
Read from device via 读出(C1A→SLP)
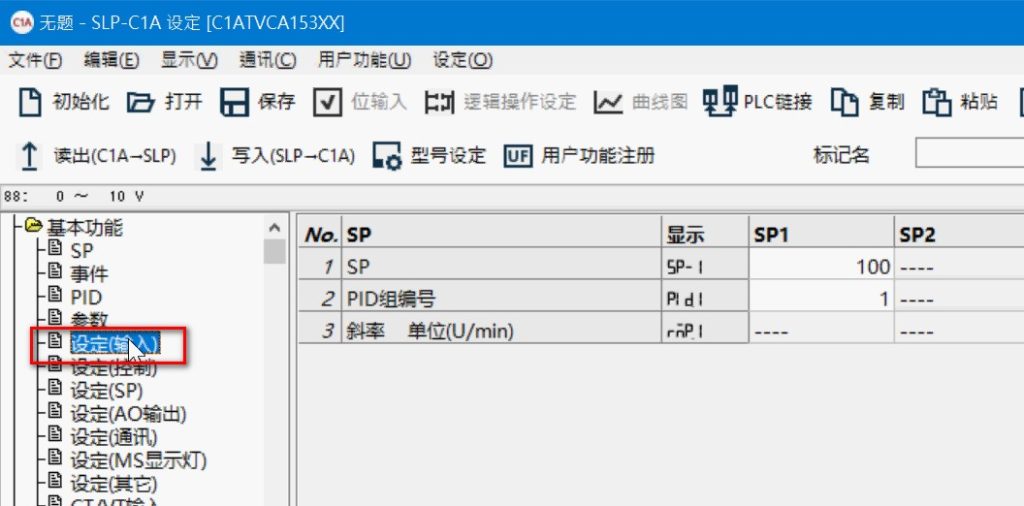click(30, 156)
